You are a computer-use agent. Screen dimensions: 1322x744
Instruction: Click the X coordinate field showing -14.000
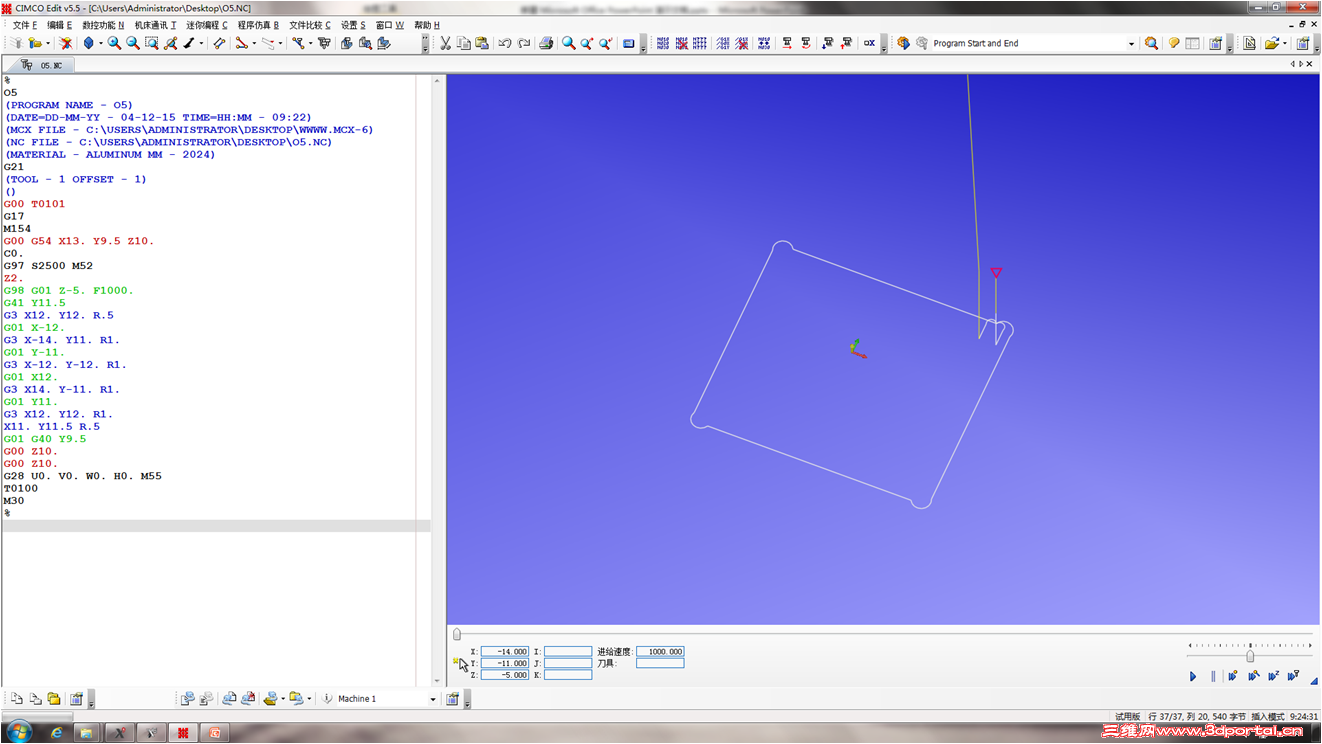[505, 651]
